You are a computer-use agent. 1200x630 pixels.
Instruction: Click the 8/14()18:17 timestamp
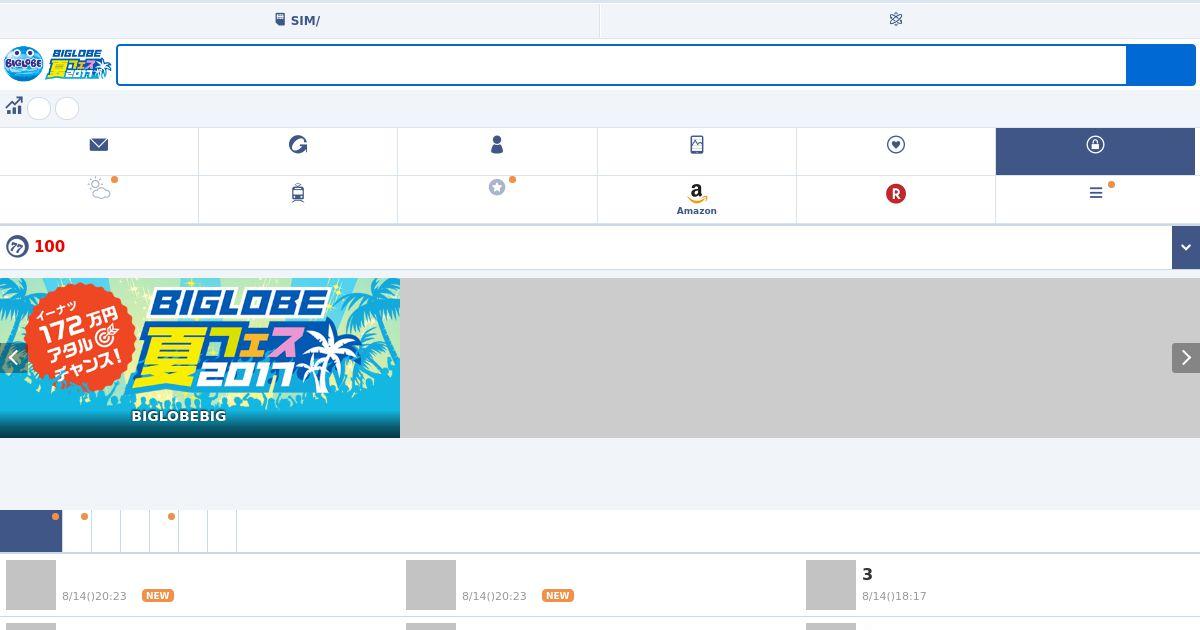(894, 596)
